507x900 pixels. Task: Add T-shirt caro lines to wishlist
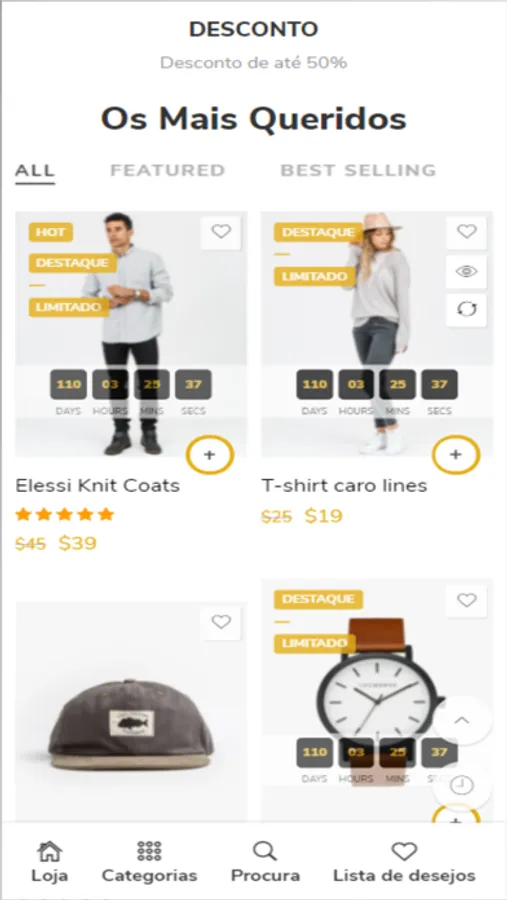(466, 232)
